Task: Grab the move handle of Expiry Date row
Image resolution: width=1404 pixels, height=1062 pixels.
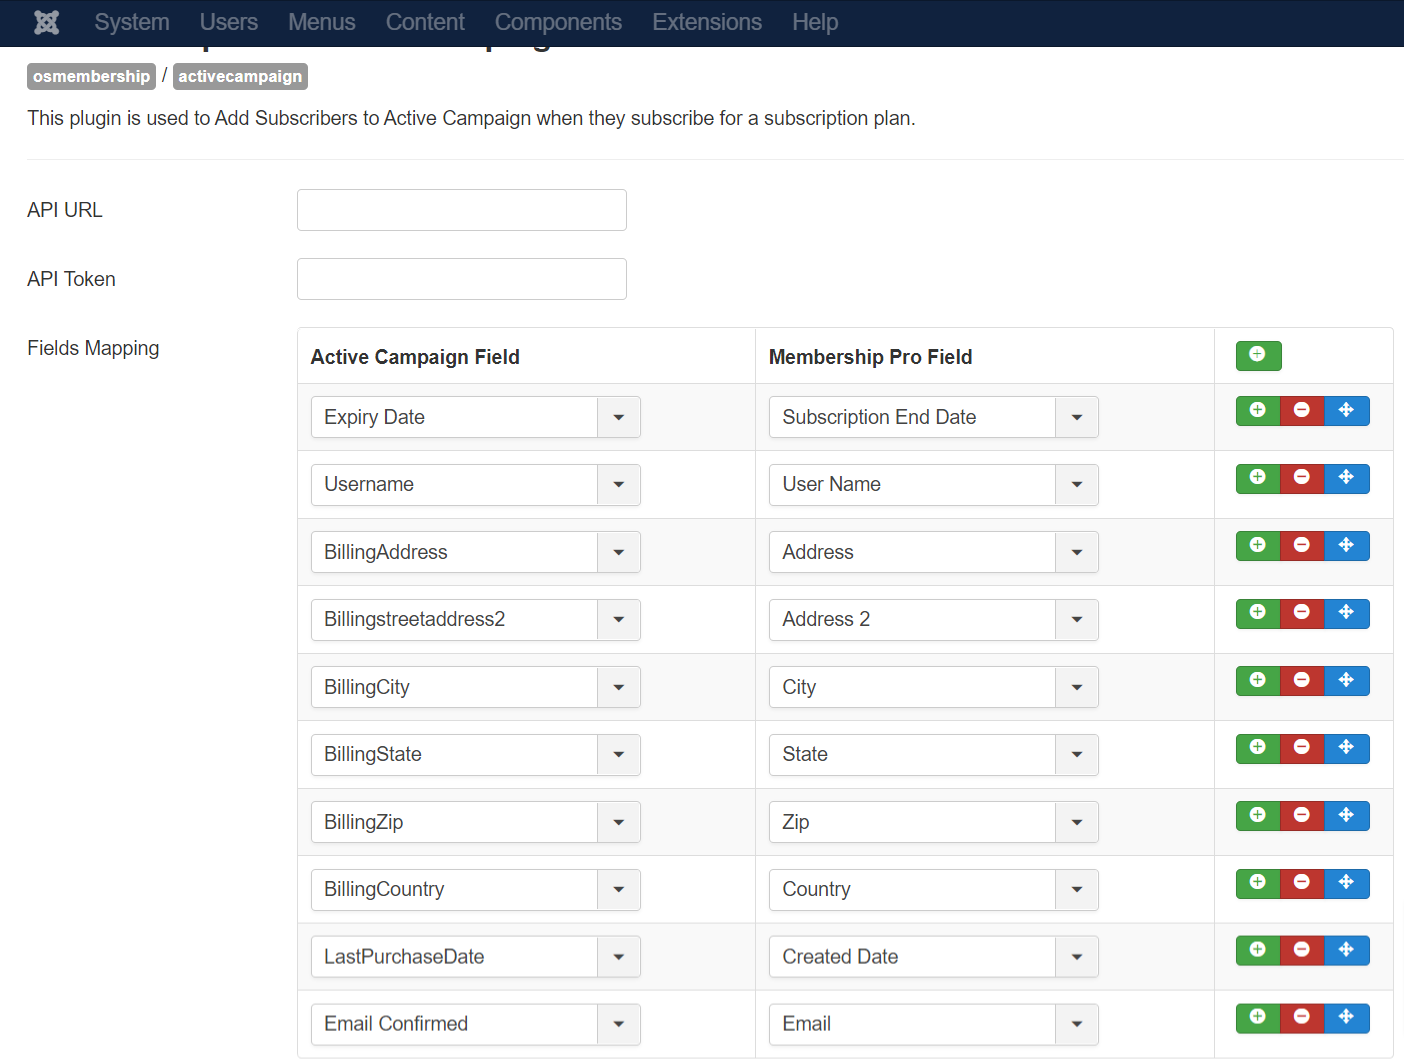Action: [1346, 411]
